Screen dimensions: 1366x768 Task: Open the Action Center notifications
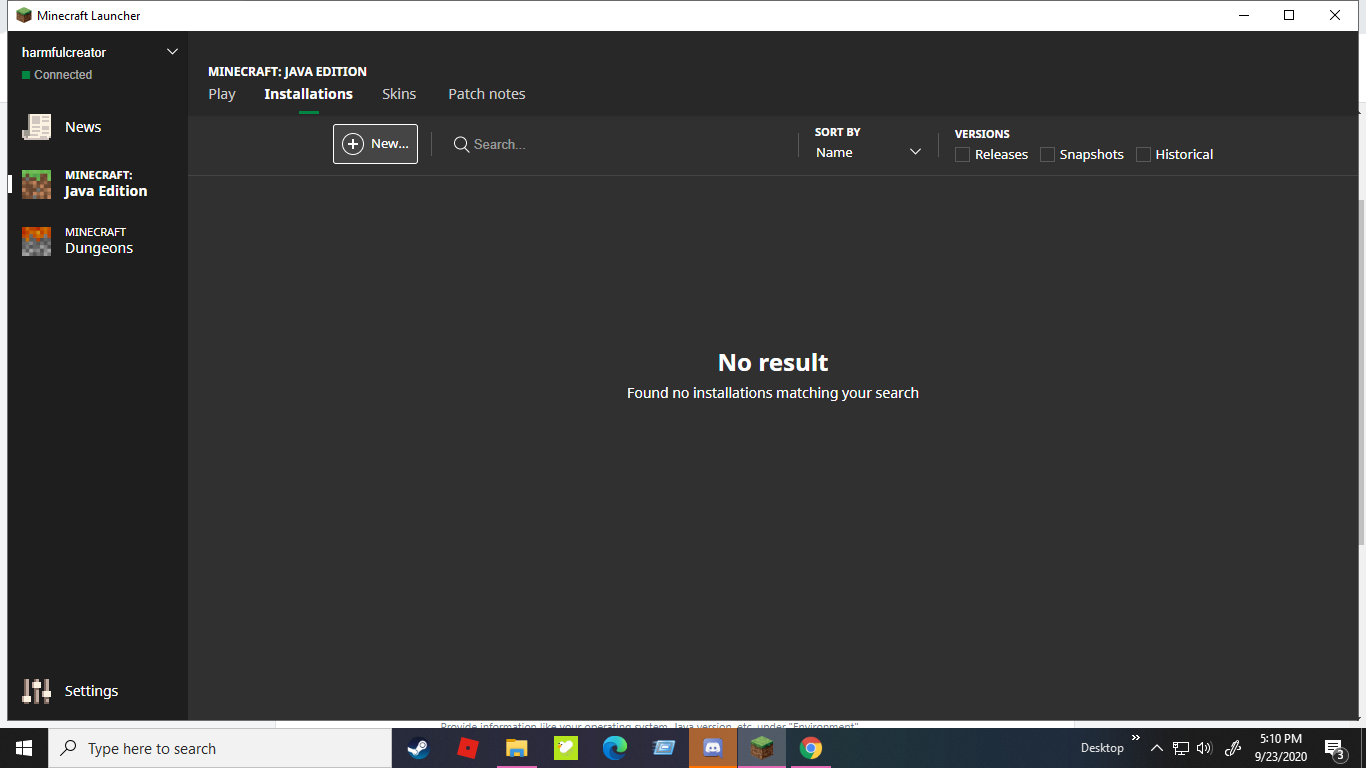[1334, 748]
